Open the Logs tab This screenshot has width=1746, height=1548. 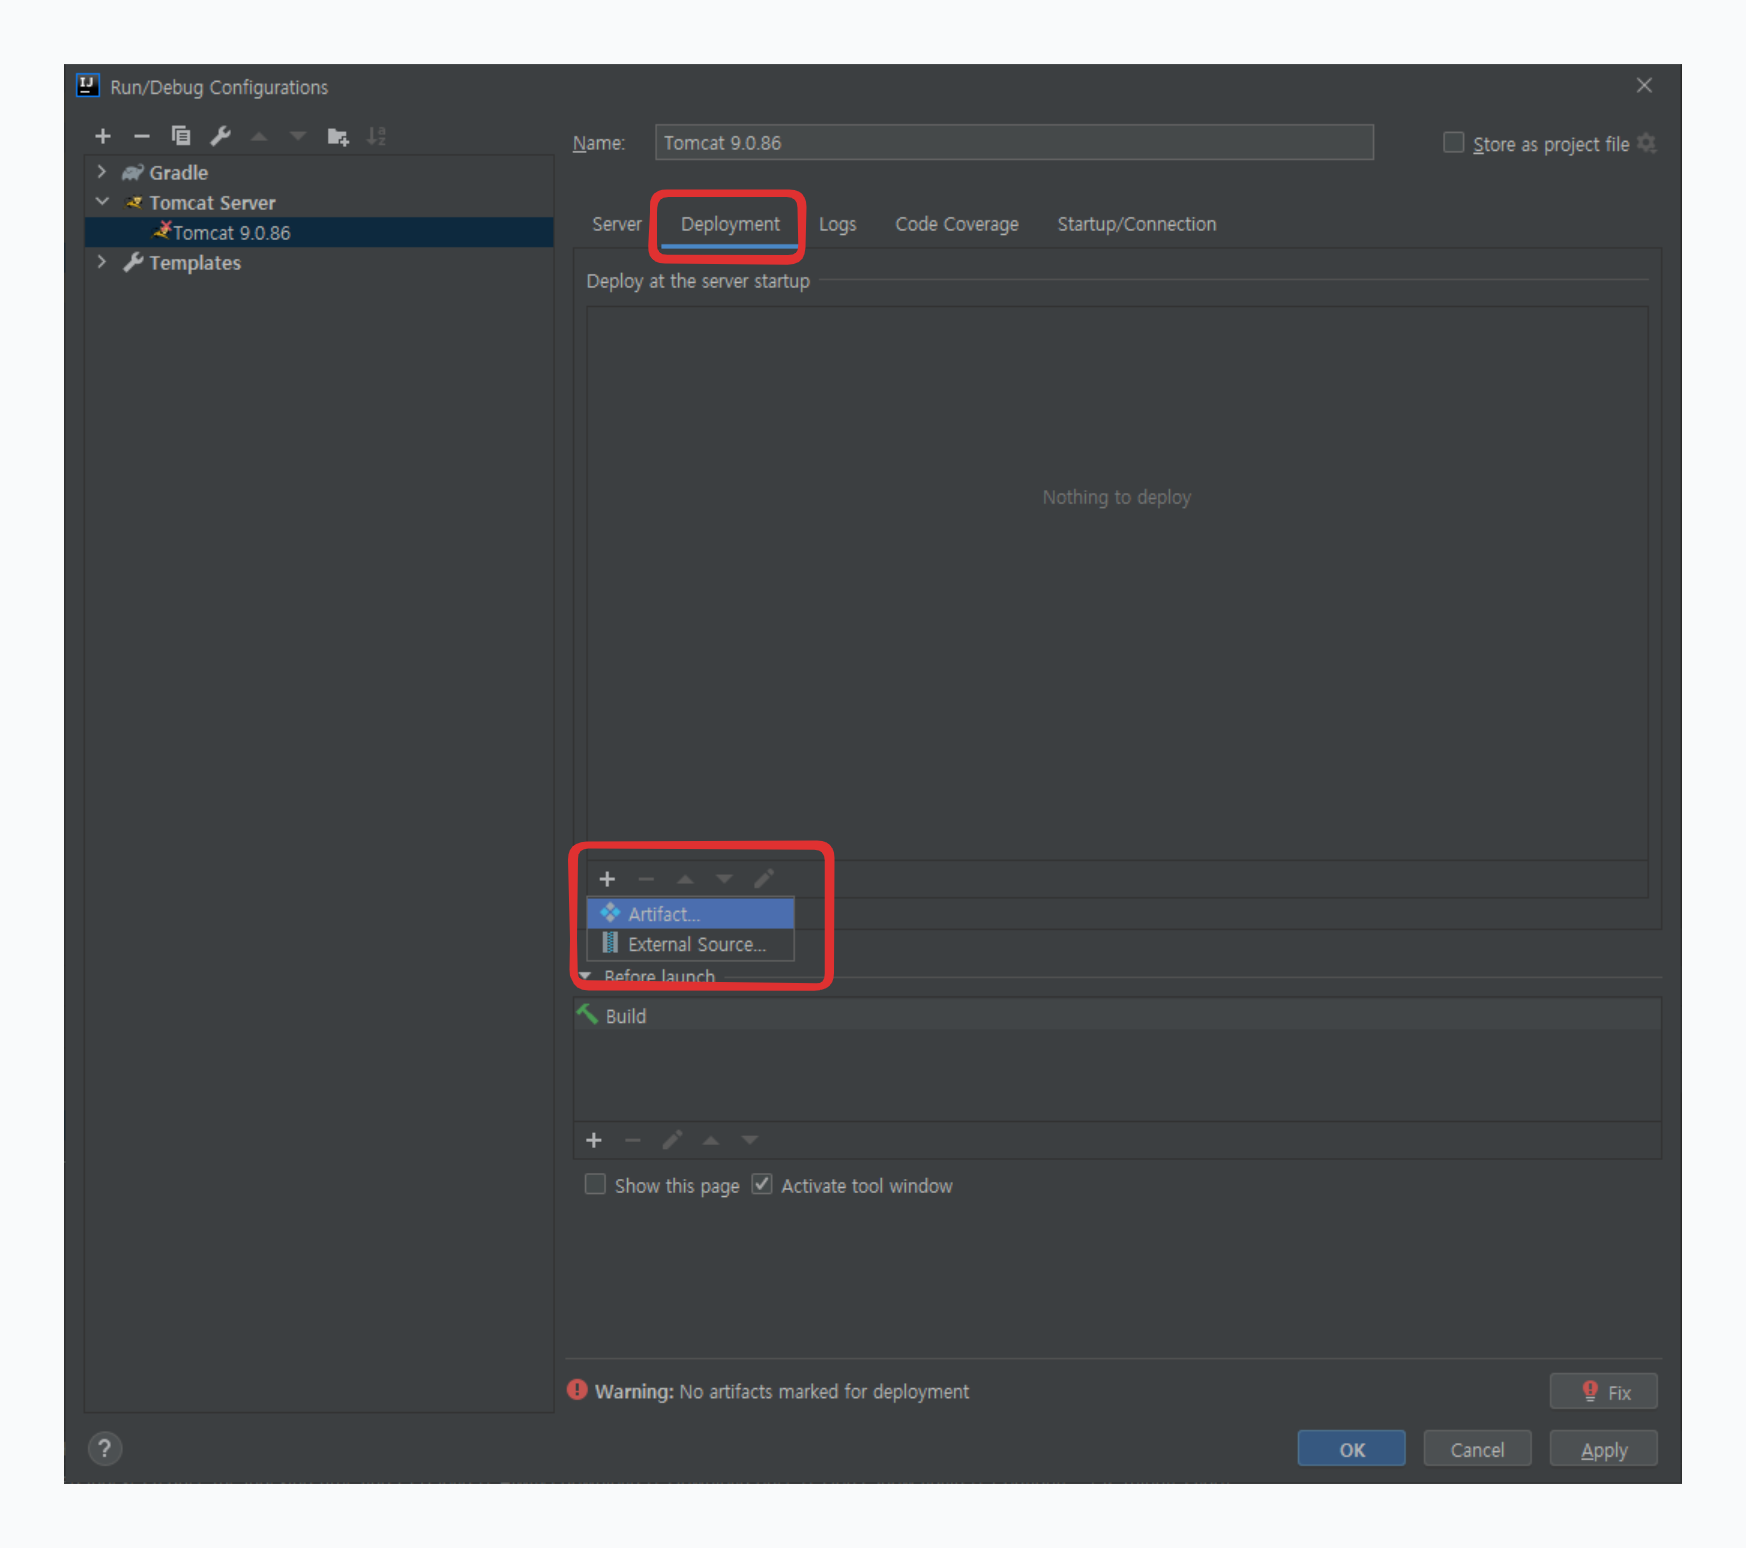pyautogui.click(x=838, y=224)
